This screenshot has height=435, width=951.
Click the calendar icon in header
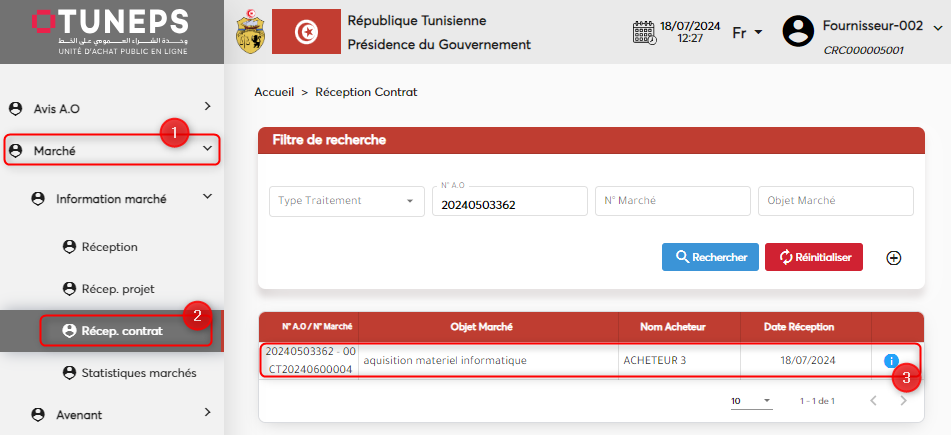(645, 32)
